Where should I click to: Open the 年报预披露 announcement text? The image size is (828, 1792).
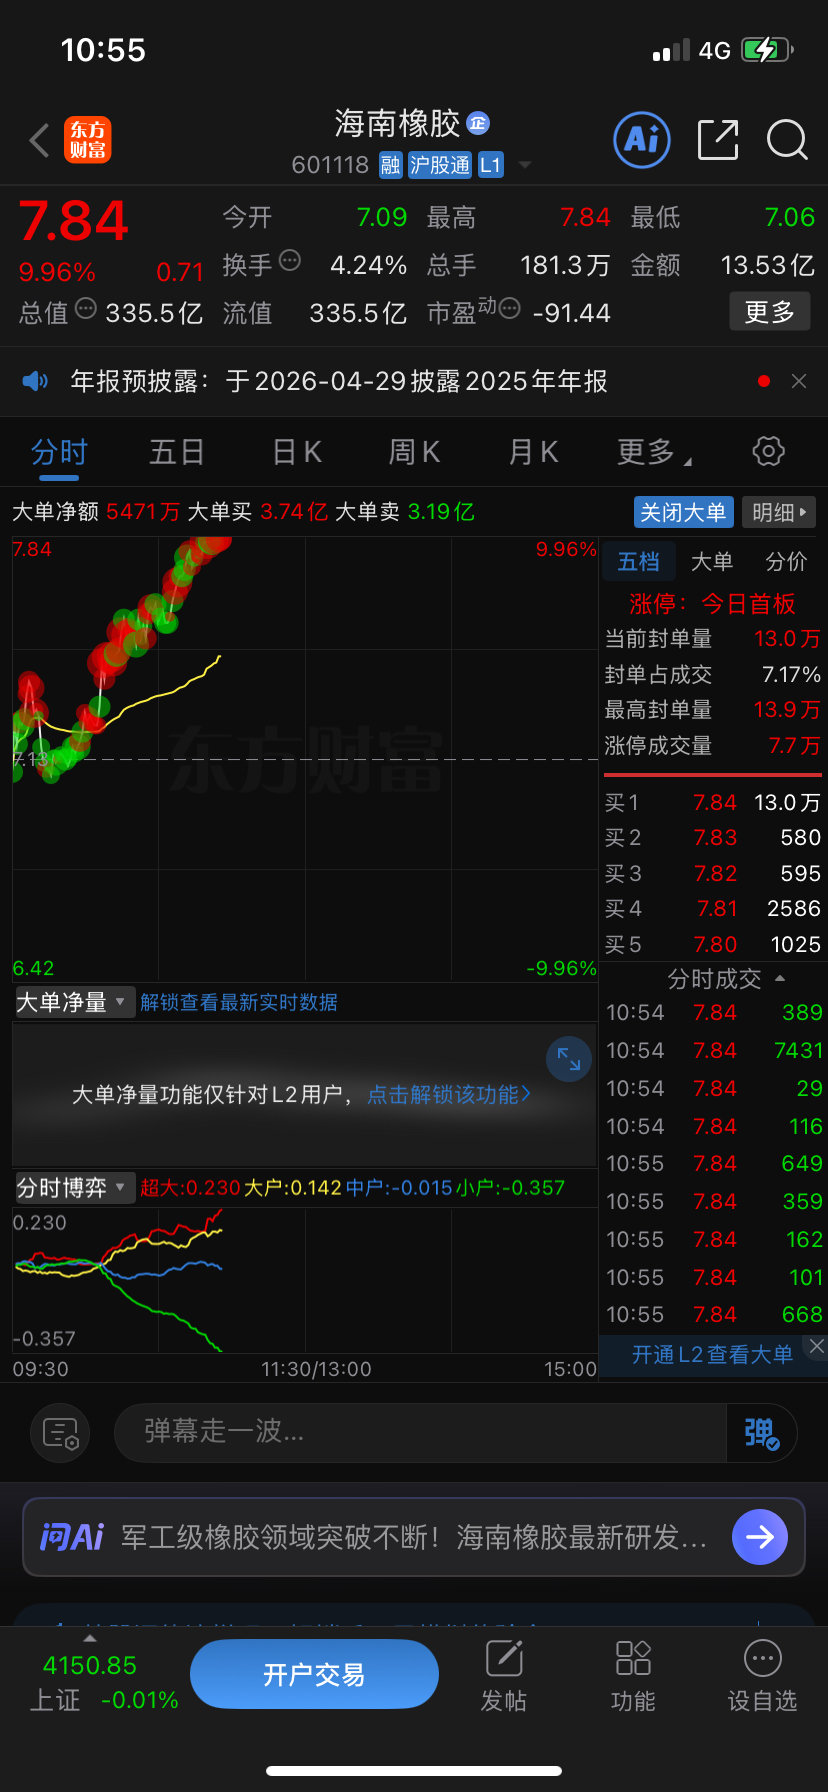coord(339,381)
